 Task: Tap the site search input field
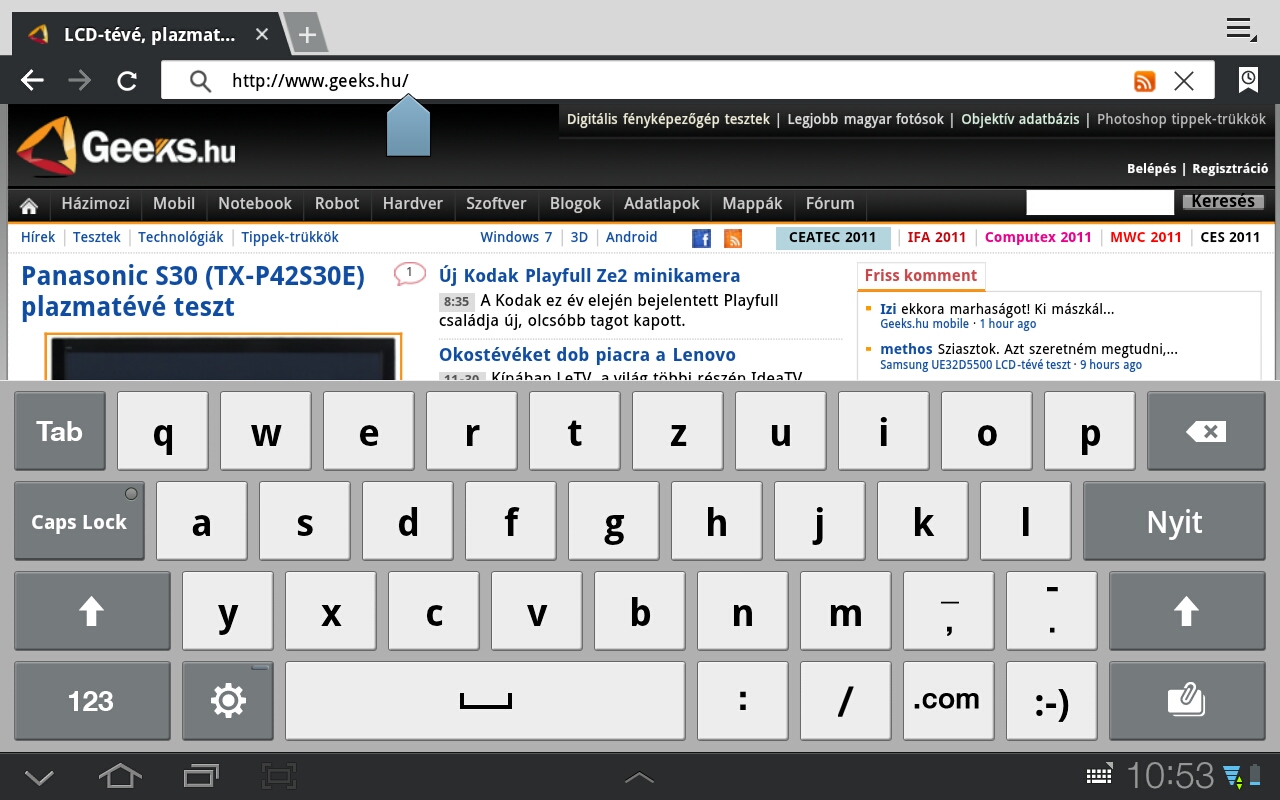click(1099, 203)
